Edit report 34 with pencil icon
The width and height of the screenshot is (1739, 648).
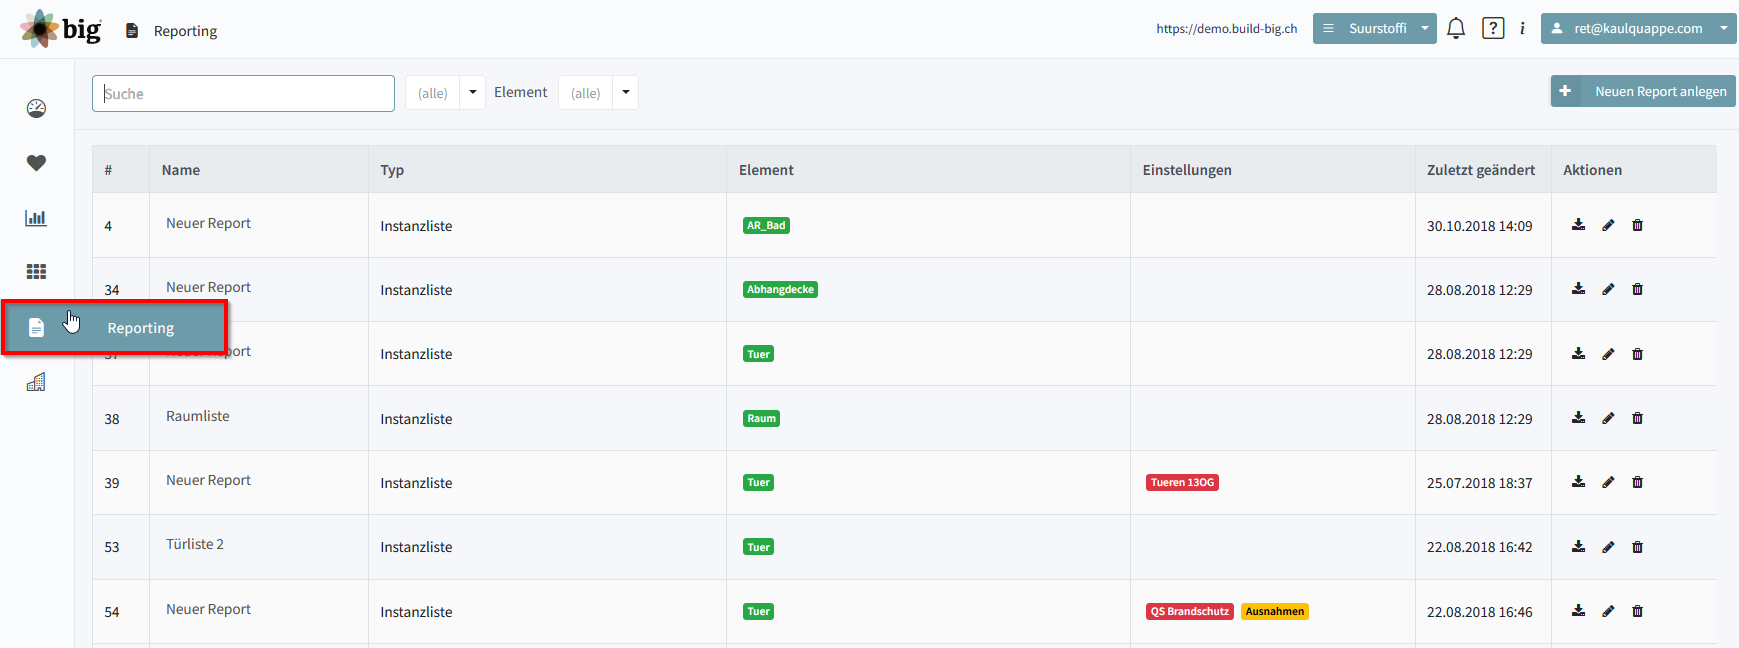click(1608, 289)
